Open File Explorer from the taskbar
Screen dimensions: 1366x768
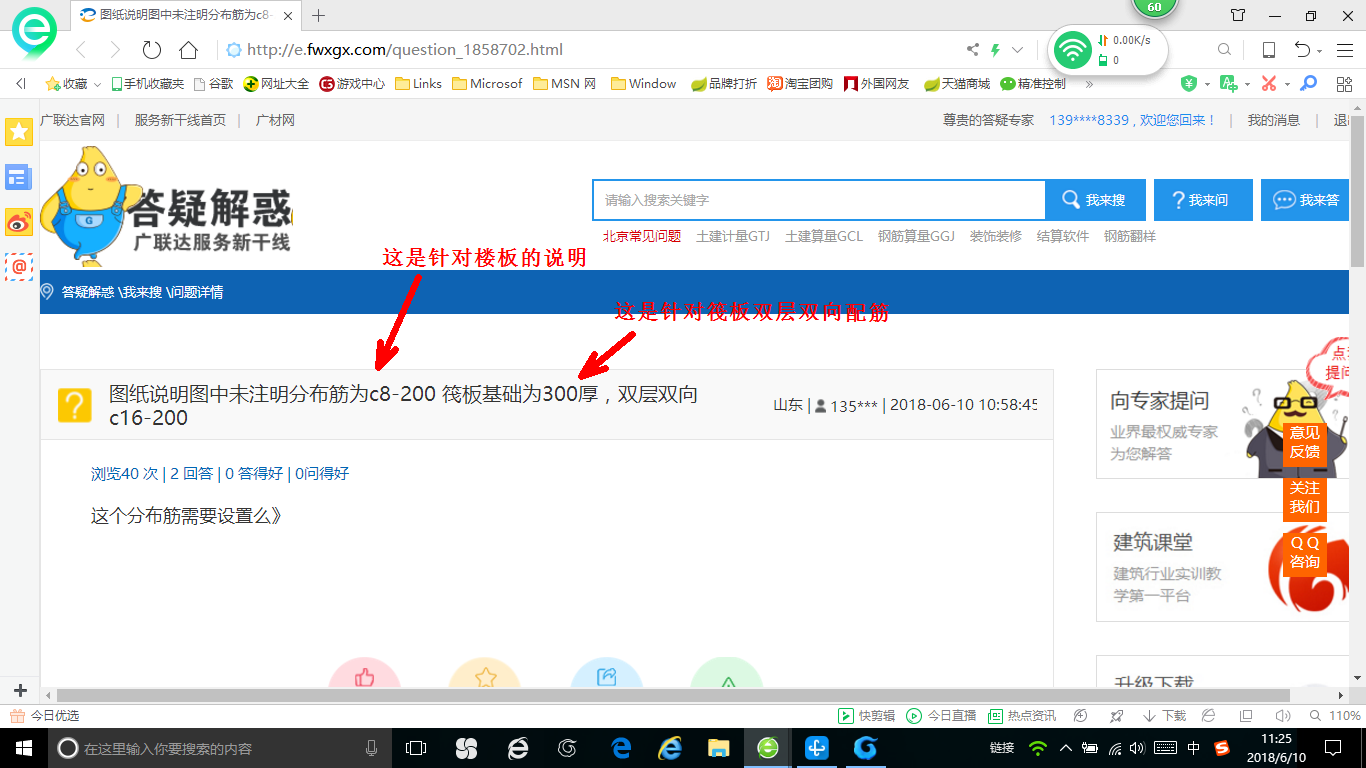coord(718,748)
